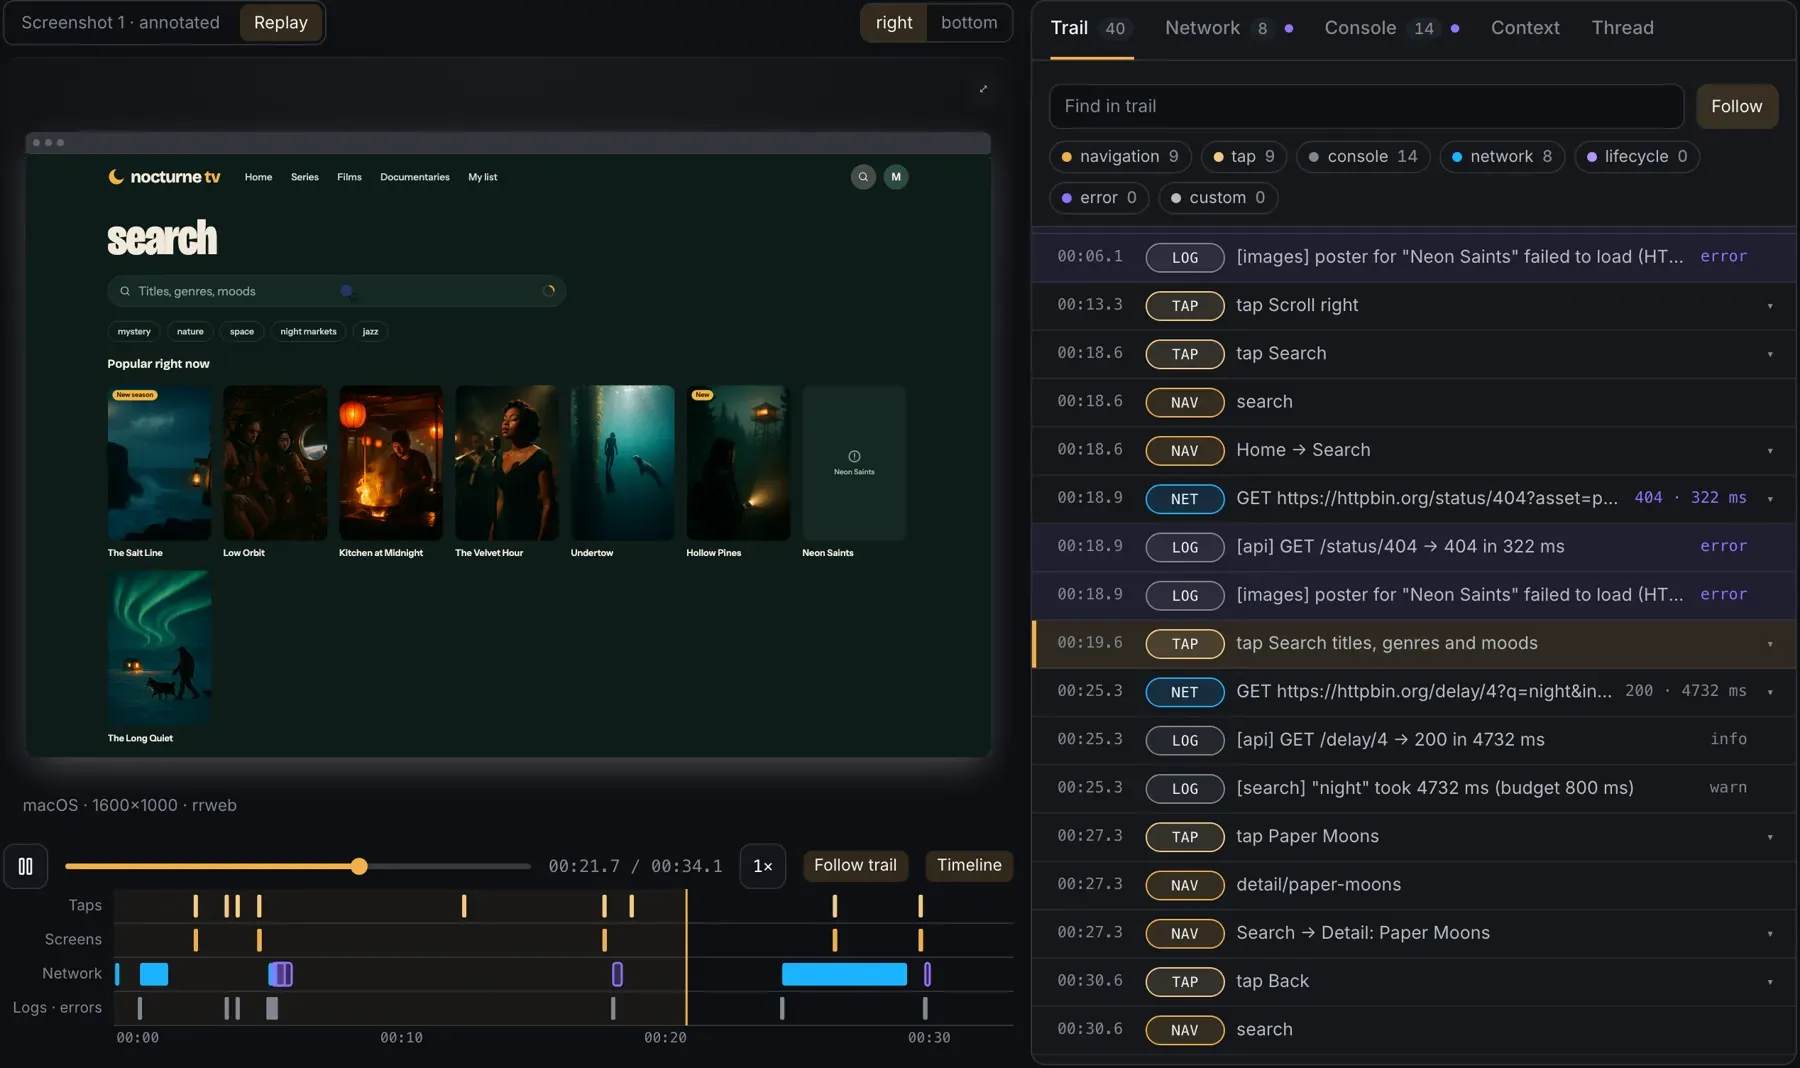The width and height of the screenshot is (1800, 1068).
Task: Click the Follow trail button
Action: (x=855, y=866)
